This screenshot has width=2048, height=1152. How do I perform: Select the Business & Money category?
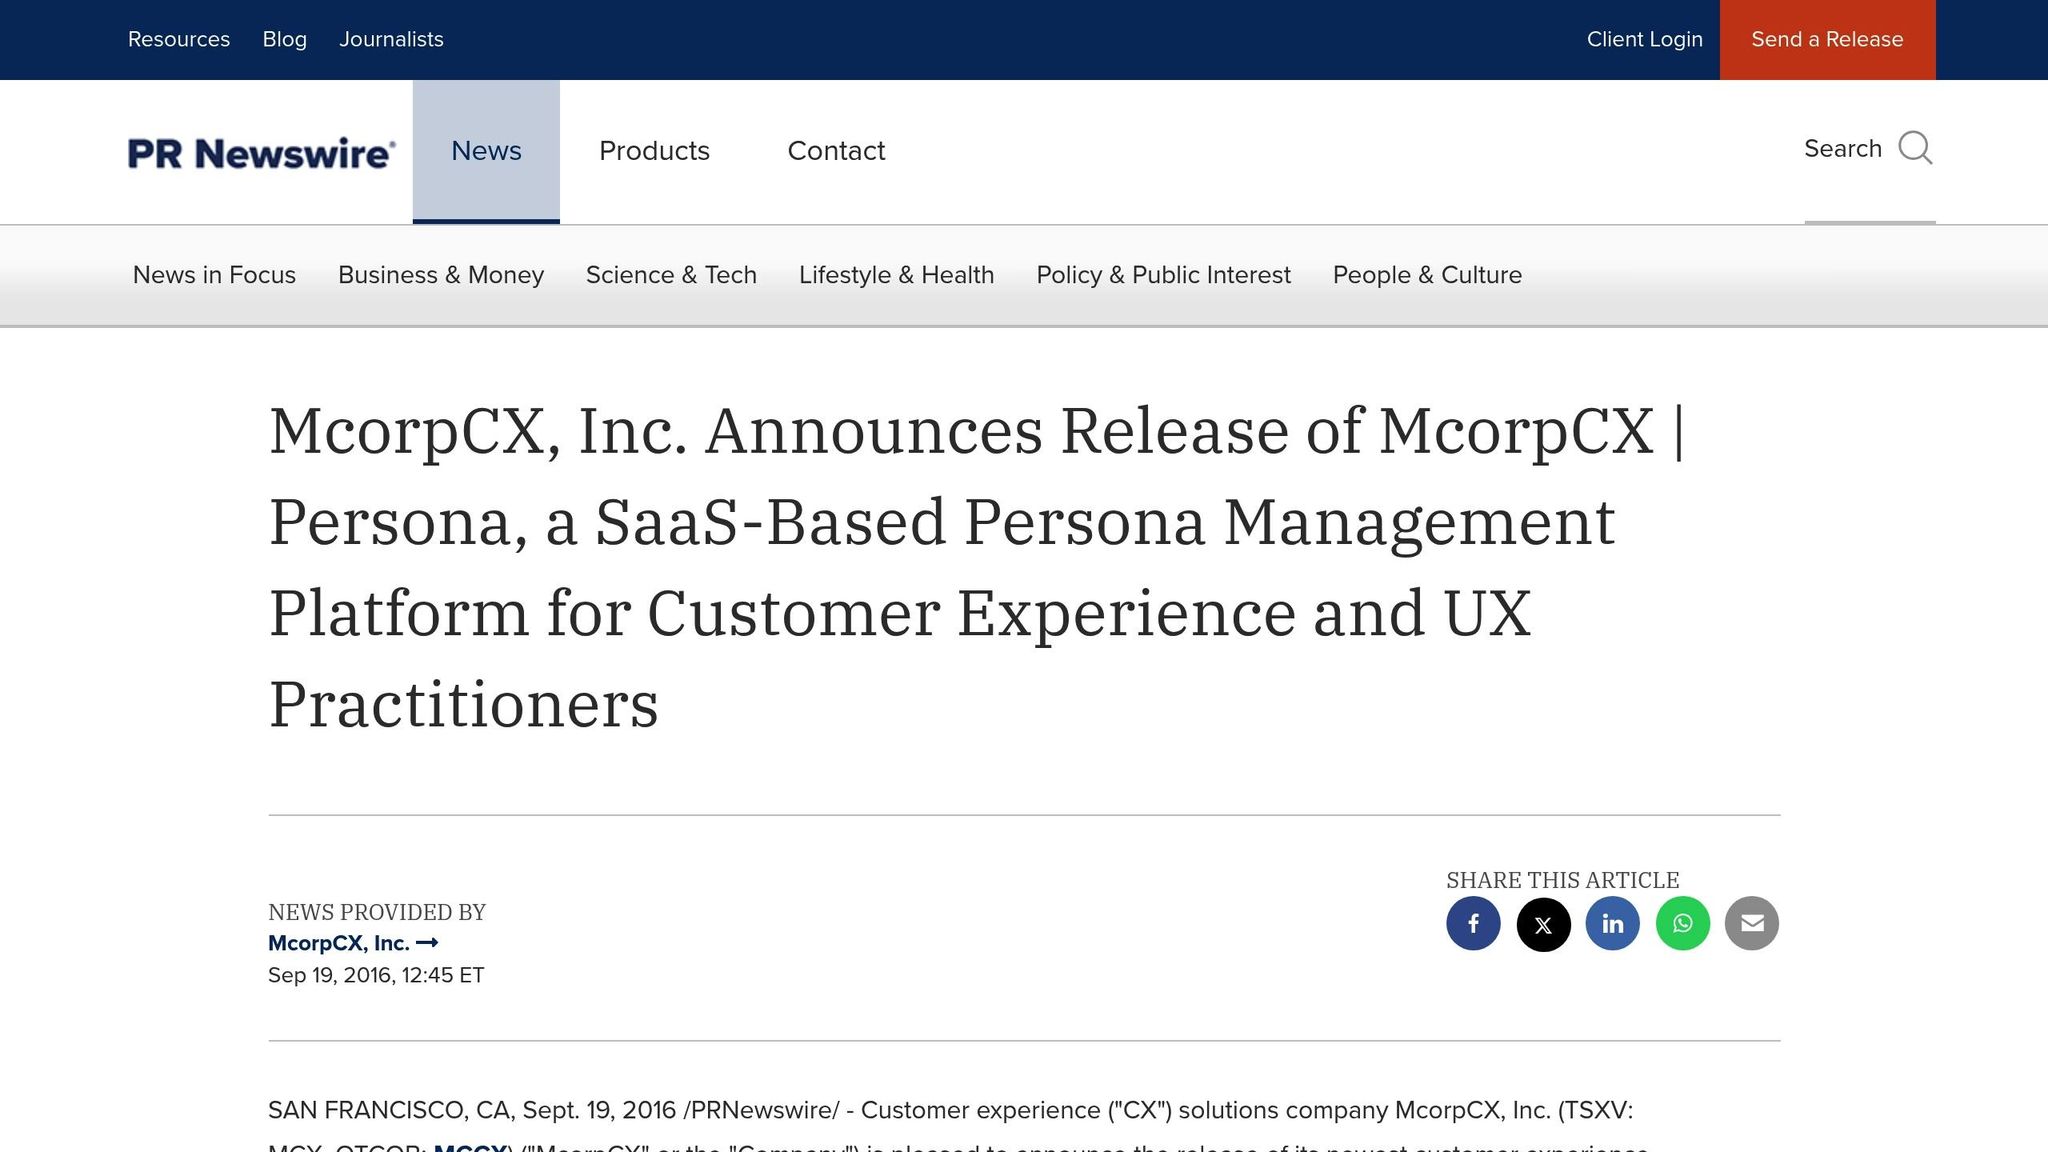coord(440,275)
